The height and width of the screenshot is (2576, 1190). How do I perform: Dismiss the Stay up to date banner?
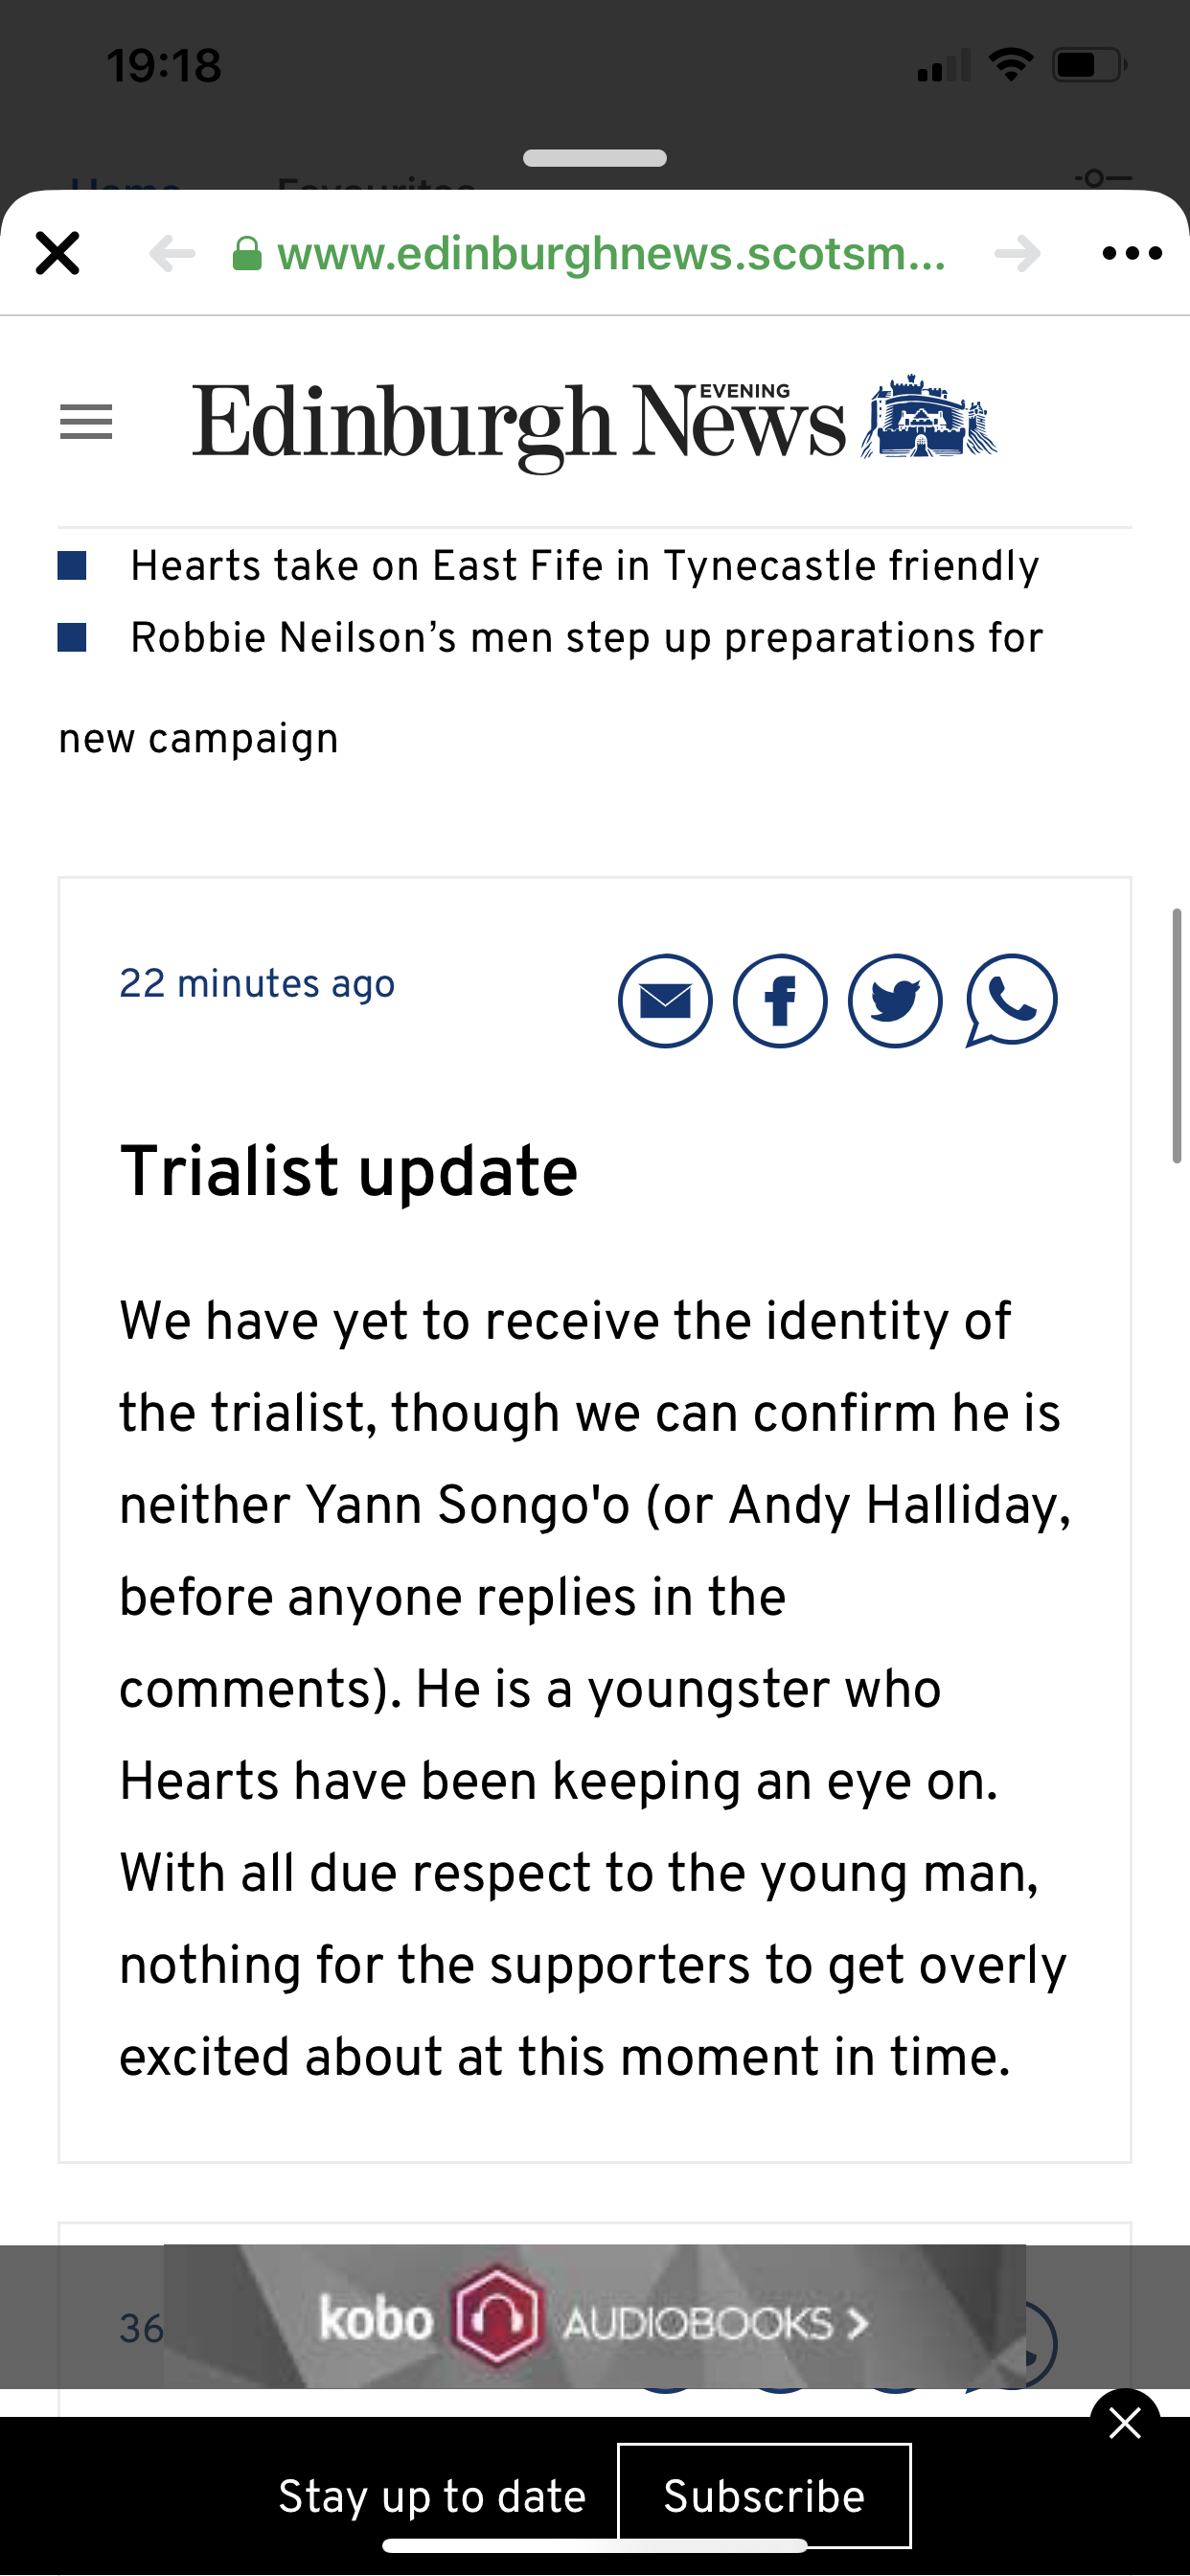click(1125, 2423)
